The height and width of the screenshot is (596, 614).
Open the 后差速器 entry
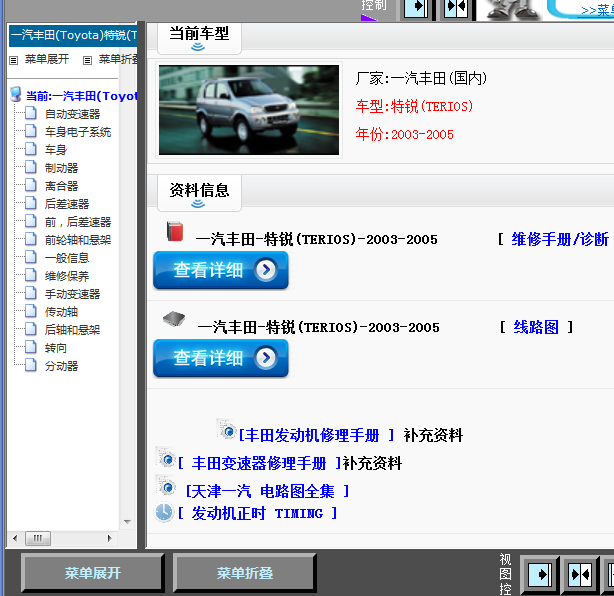(67, 204)
